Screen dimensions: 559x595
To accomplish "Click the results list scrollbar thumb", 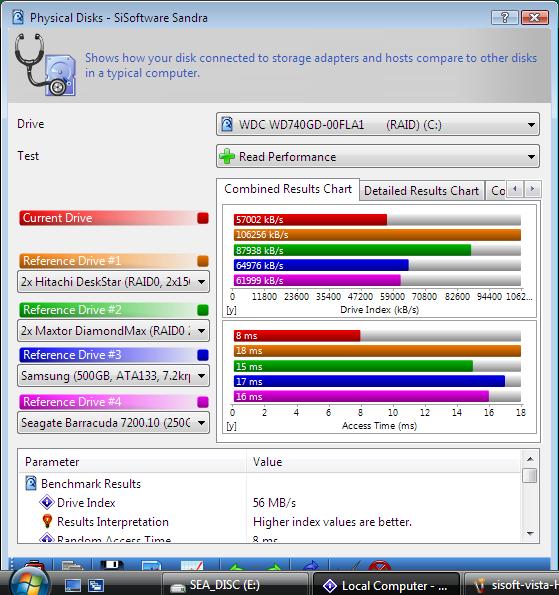I will click(x=530, y=475).
